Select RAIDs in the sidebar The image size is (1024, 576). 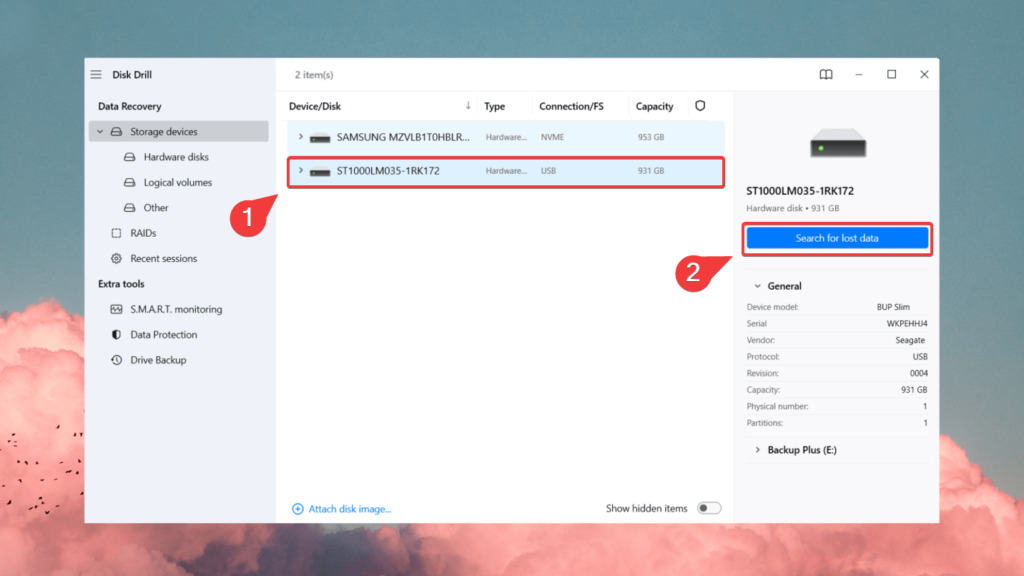click(x=143, y=233)
